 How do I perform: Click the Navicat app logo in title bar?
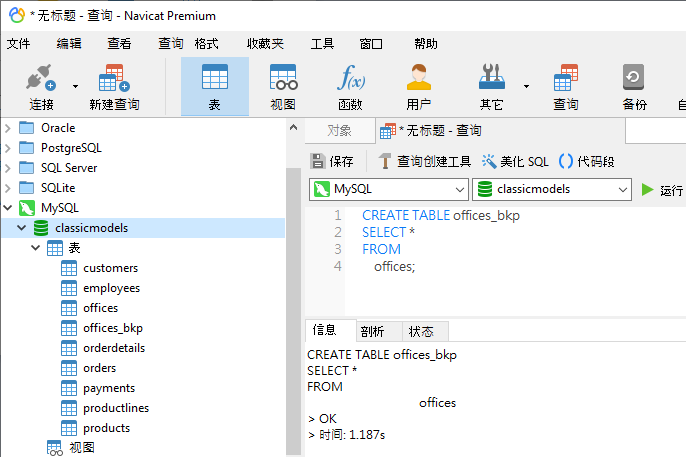click(17, 15)
